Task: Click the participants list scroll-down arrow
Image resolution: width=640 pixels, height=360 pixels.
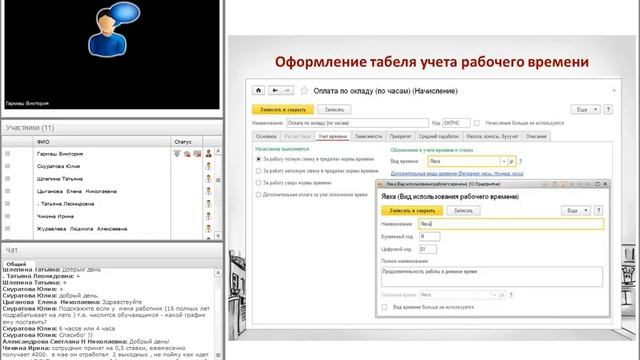Action: coord(218,236)
